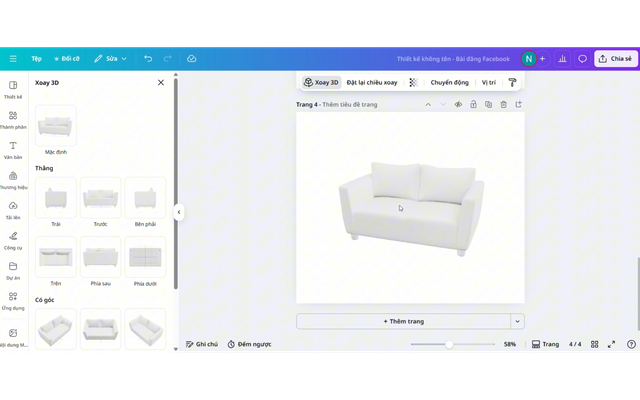Toggle the page lock icon
Viewport: 640px width, 400px height.
(x=473, y=104)
